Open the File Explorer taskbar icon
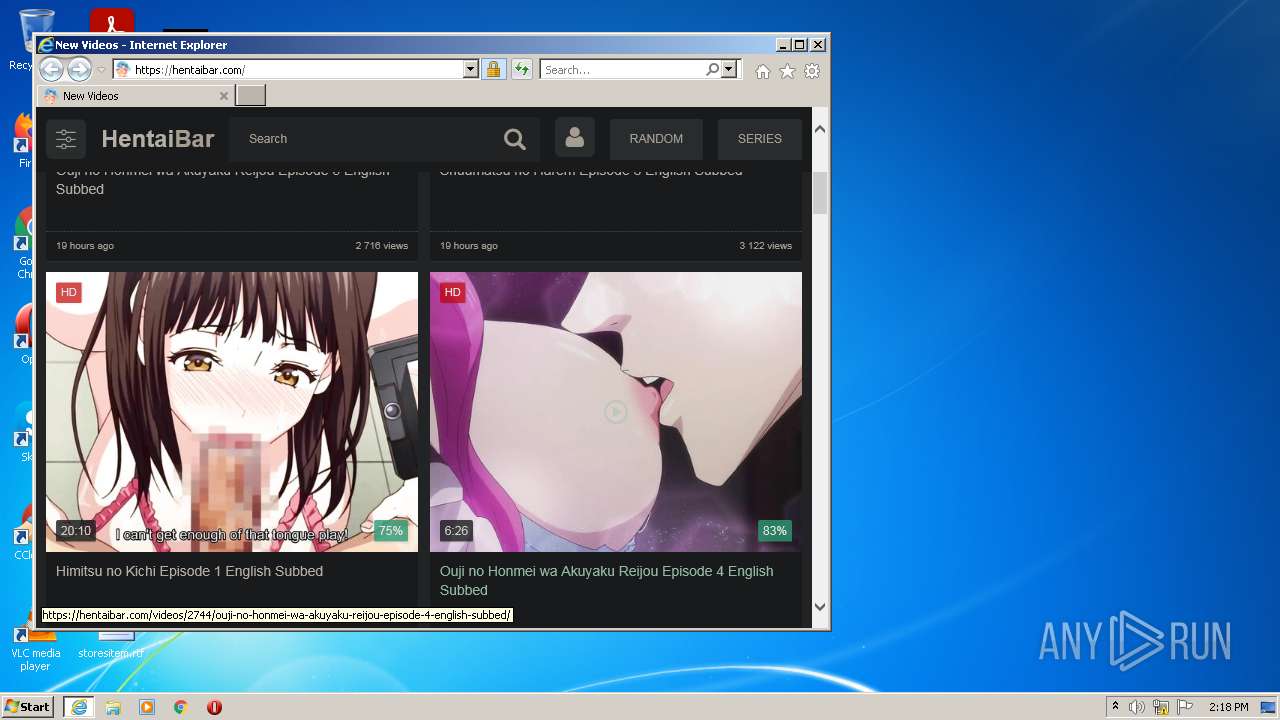The height and width of the screenshot is (720, 1280). click(113, 707)
